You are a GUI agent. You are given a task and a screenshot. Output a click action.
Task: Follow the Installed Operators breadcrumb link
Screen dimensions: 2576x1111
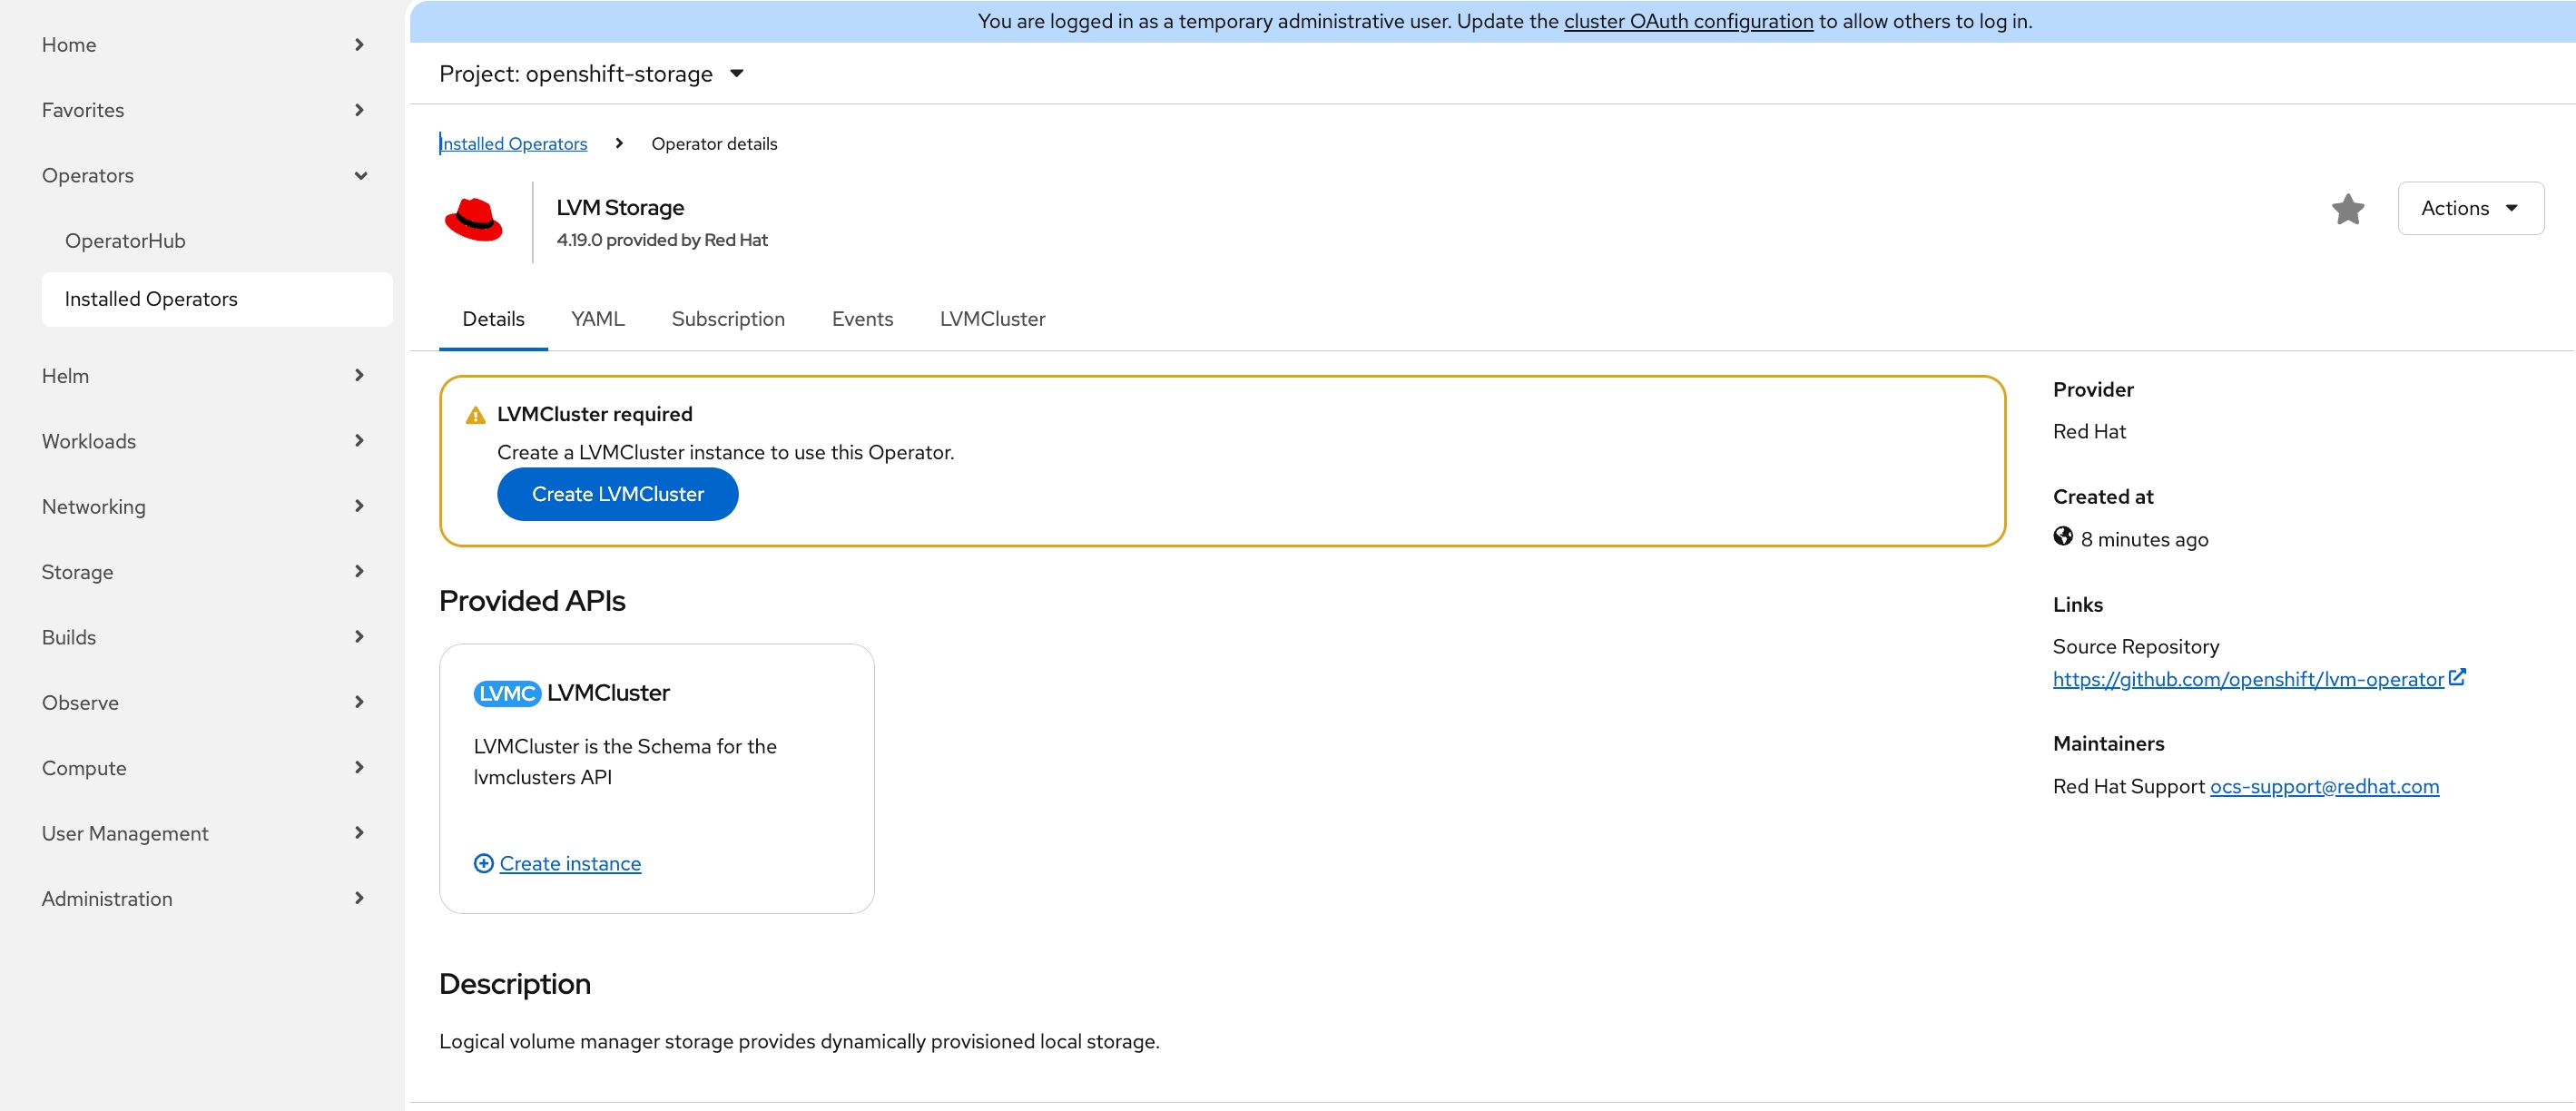[514, 144]
